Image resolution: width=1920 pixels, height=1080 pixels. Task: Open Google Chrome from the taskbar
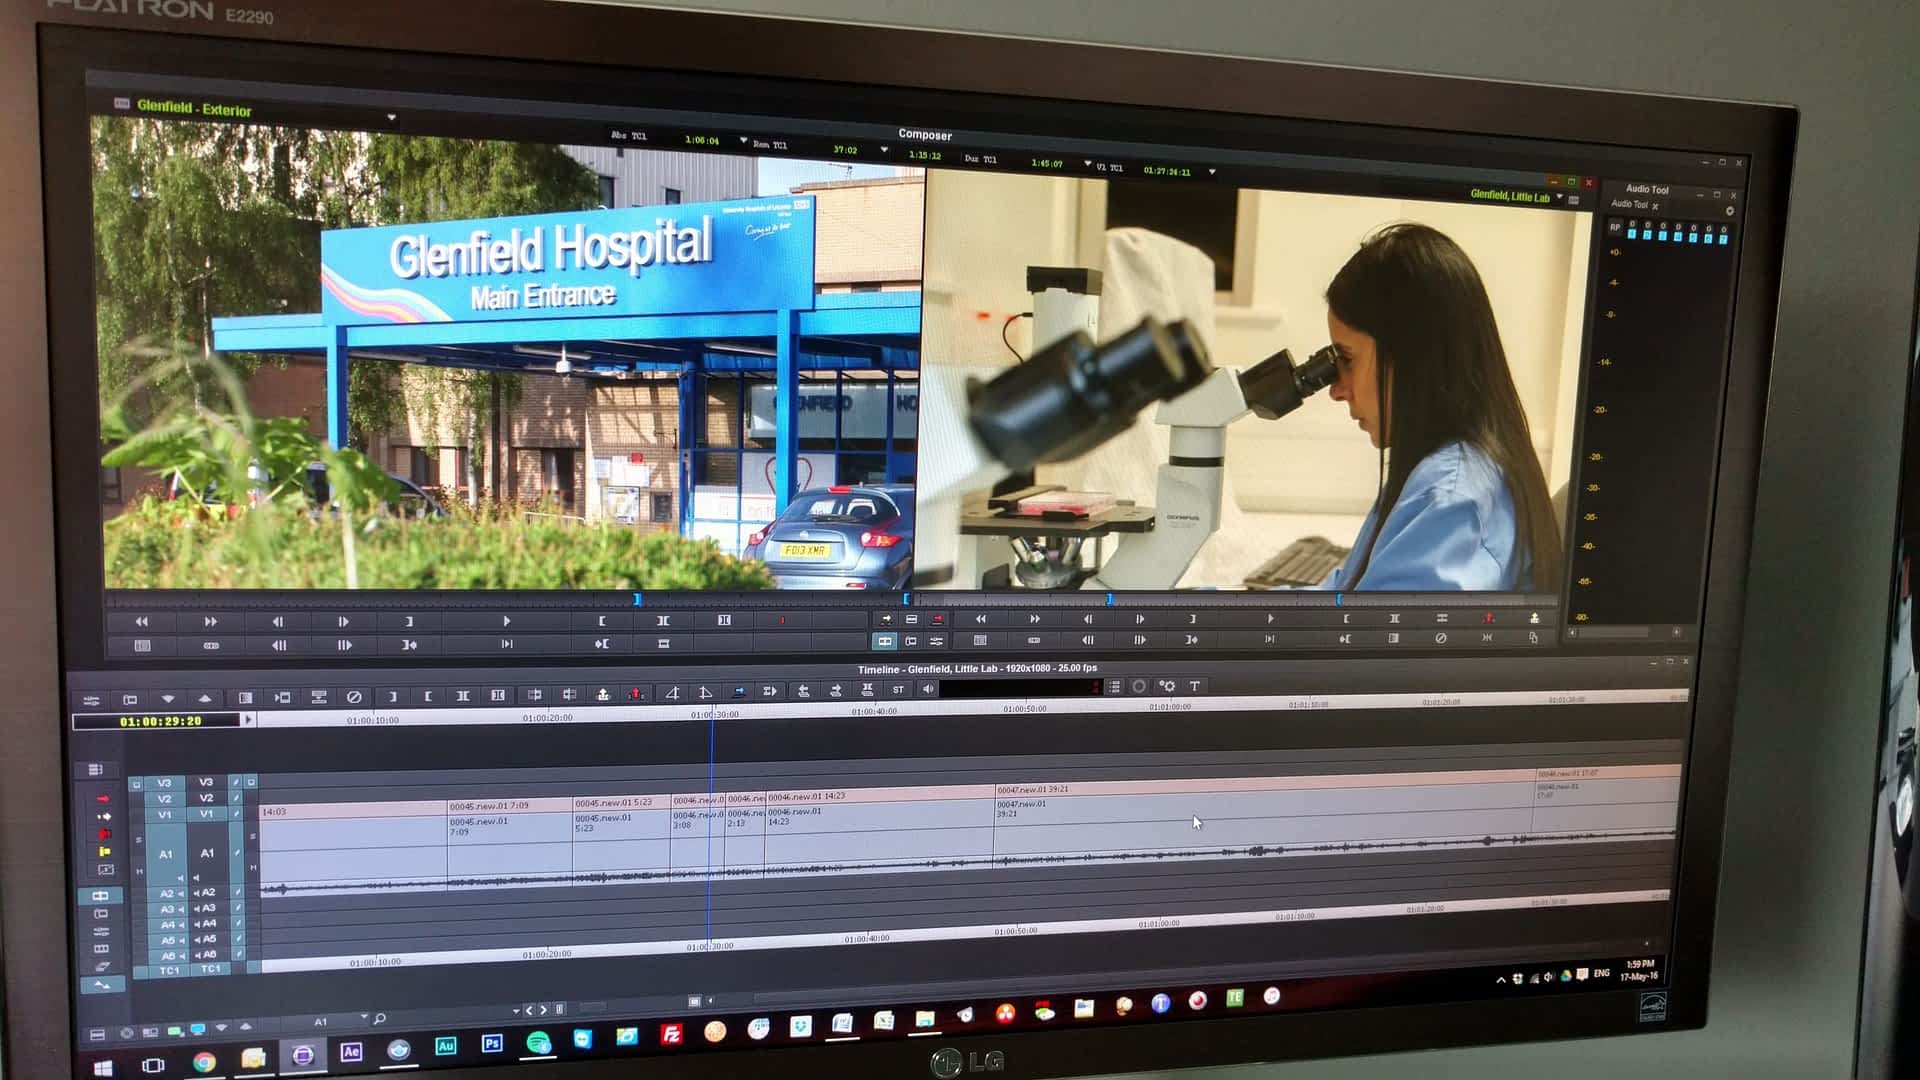(204, 1062)
